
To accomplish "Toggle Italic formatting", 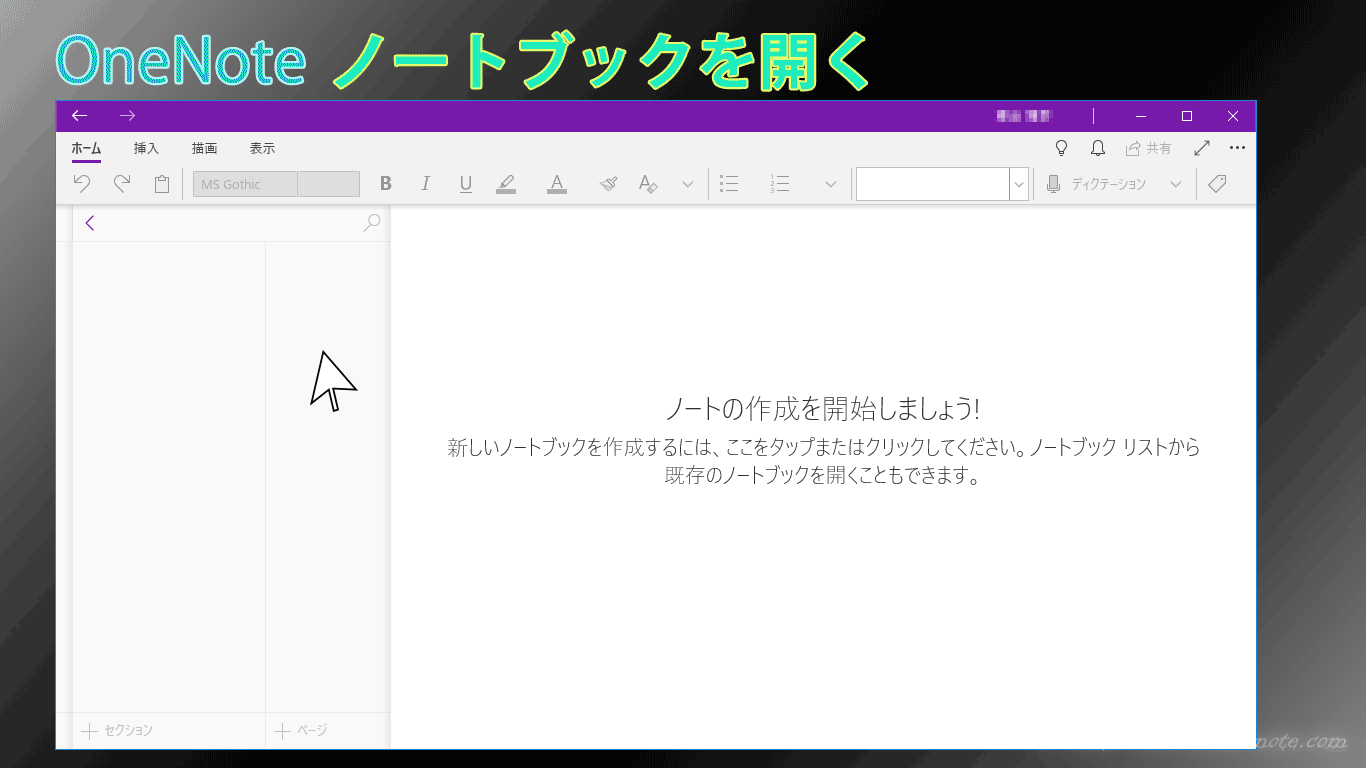I will [426, 184].
